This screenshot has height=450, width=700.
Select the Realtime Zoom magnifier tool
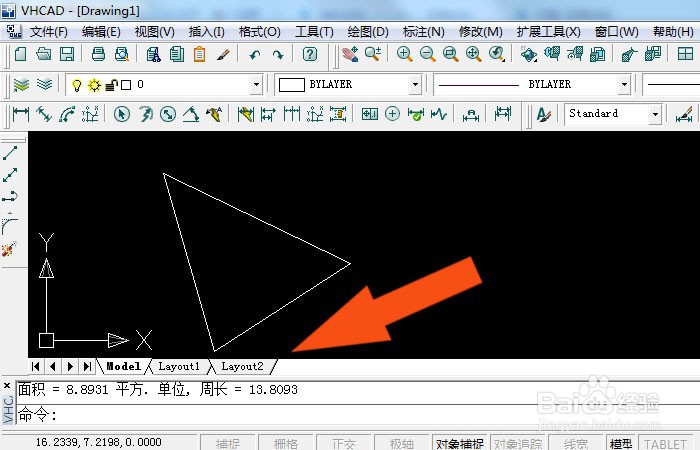coord(373,54)
